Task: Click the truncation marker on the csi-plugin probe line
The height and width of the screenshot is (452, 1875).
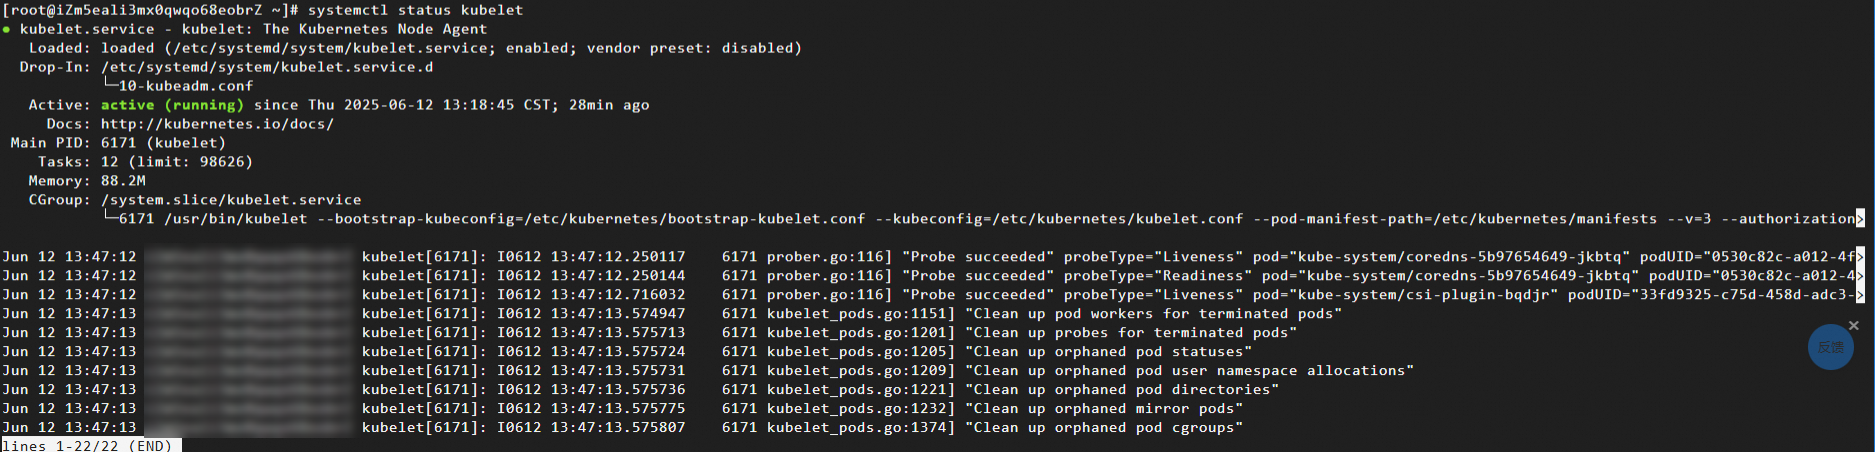Action: [x=1860, y=294]
